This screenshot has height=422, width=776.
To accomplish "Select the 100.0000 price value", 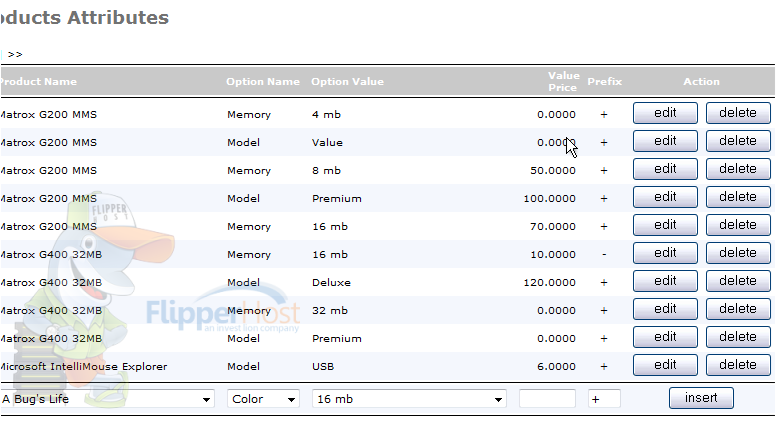I will point(549,199).
